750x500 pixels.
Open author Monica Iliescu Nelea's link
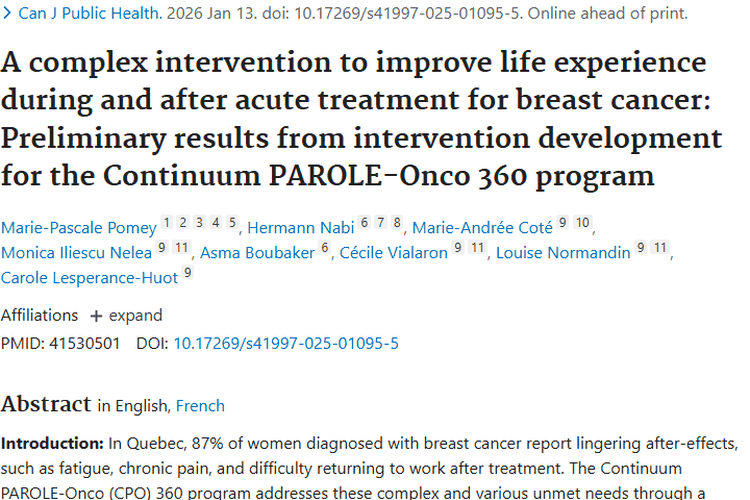tap(76, 252)
